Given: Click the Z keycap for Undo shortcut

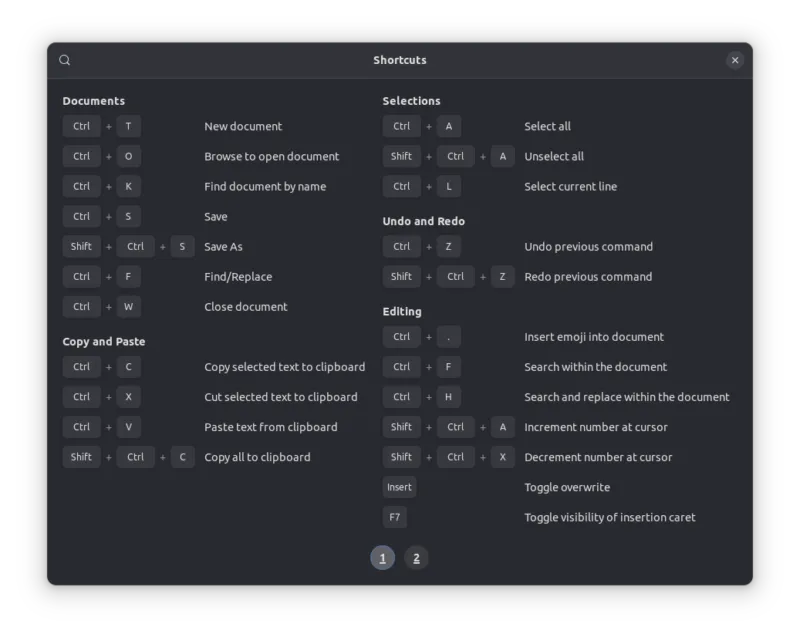Looking at the screenshot, I should 448,246.
